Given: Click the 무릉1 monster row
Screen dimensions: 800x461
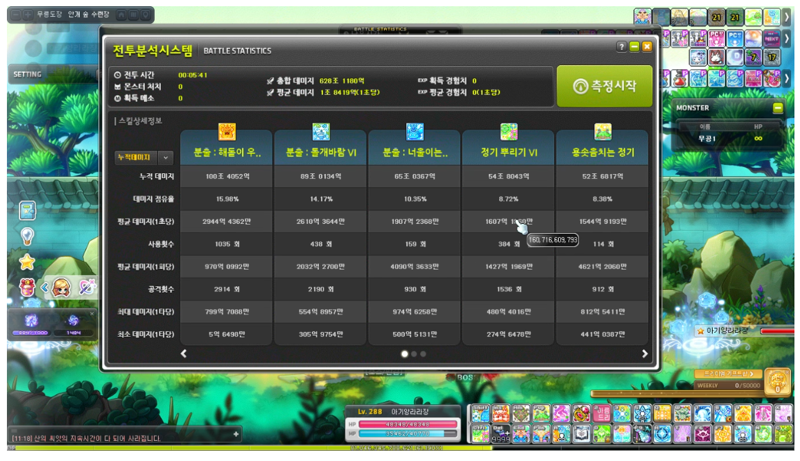Looking at the screenshot, I should [731, 139].
